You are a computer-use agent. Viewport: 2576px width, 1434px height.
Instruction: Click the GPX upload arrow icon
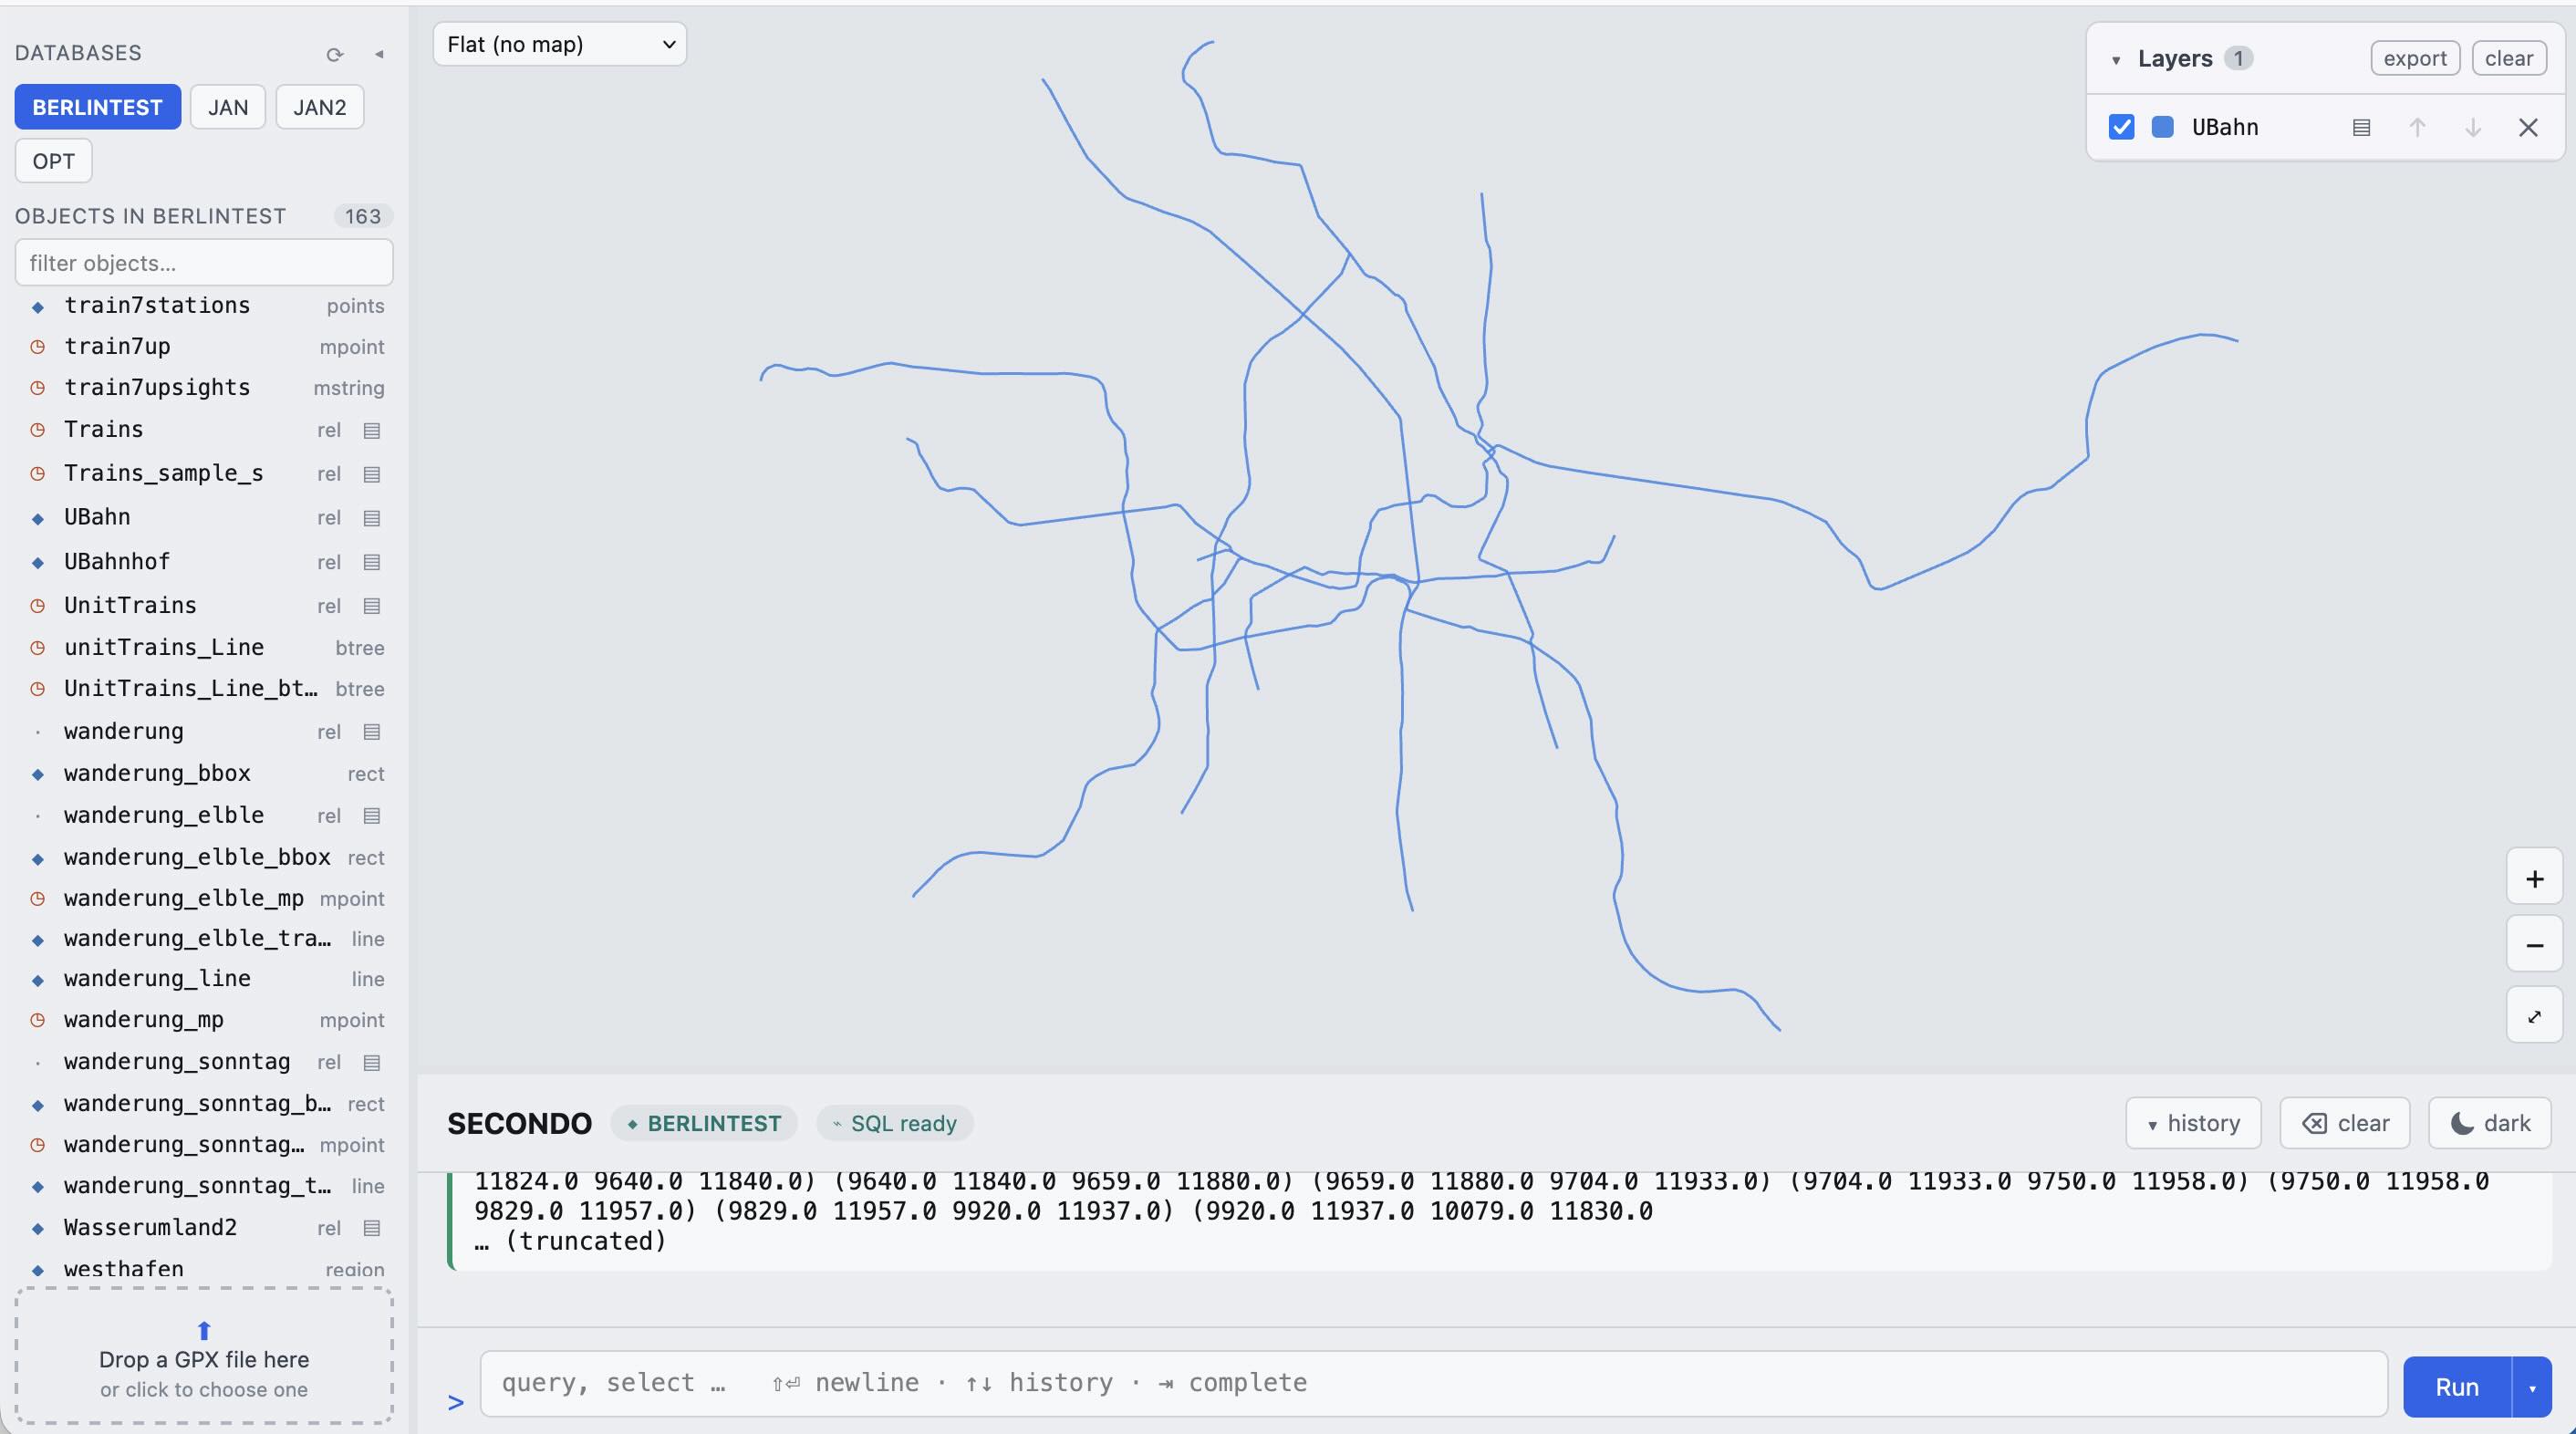tap(204, 1329)
